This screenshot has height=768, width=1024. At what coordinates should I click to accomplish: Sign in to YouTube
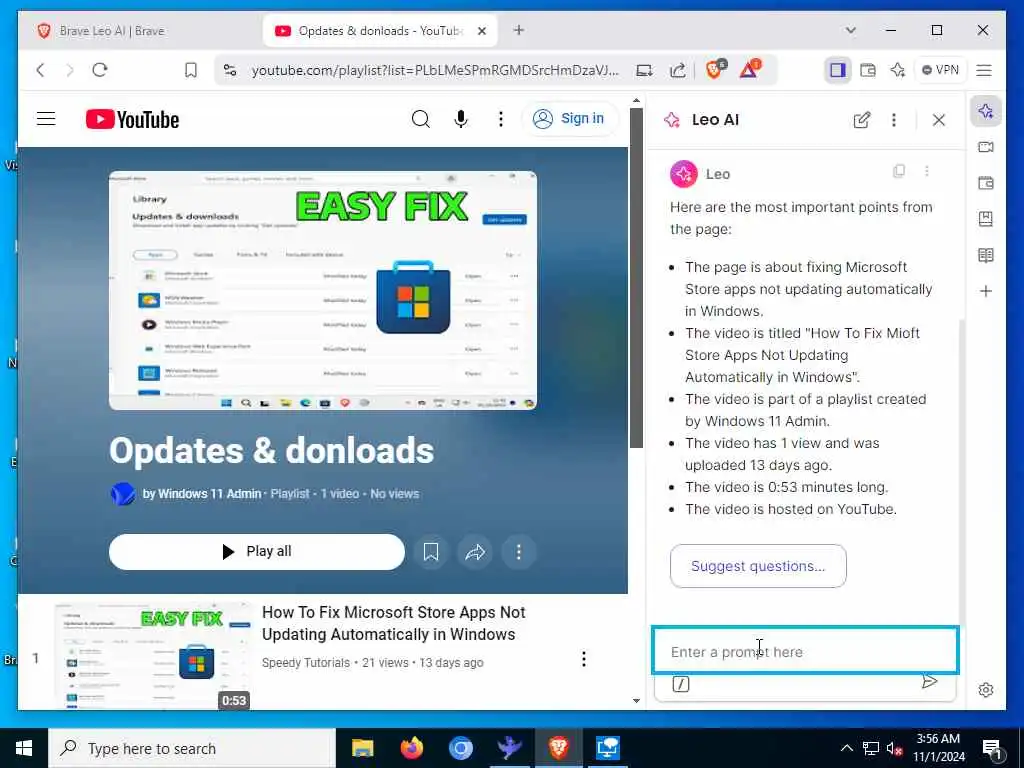(x=569, y=119)
